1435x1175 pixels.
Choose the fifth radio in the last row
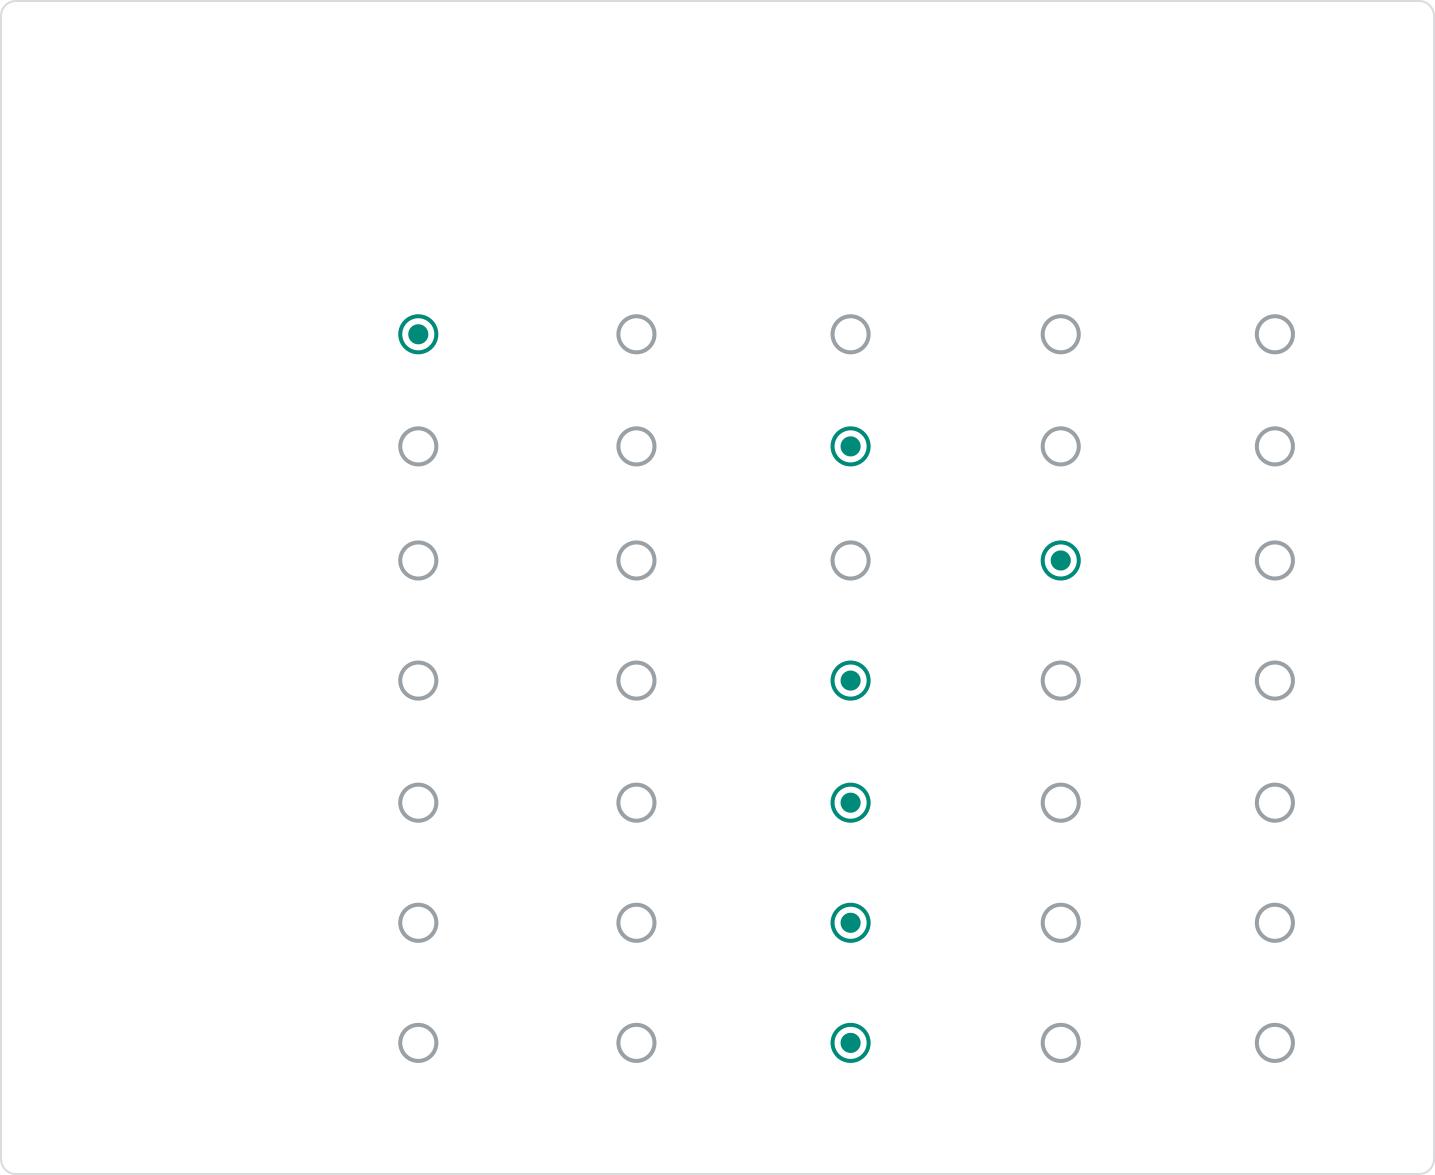[1274, 1043]
